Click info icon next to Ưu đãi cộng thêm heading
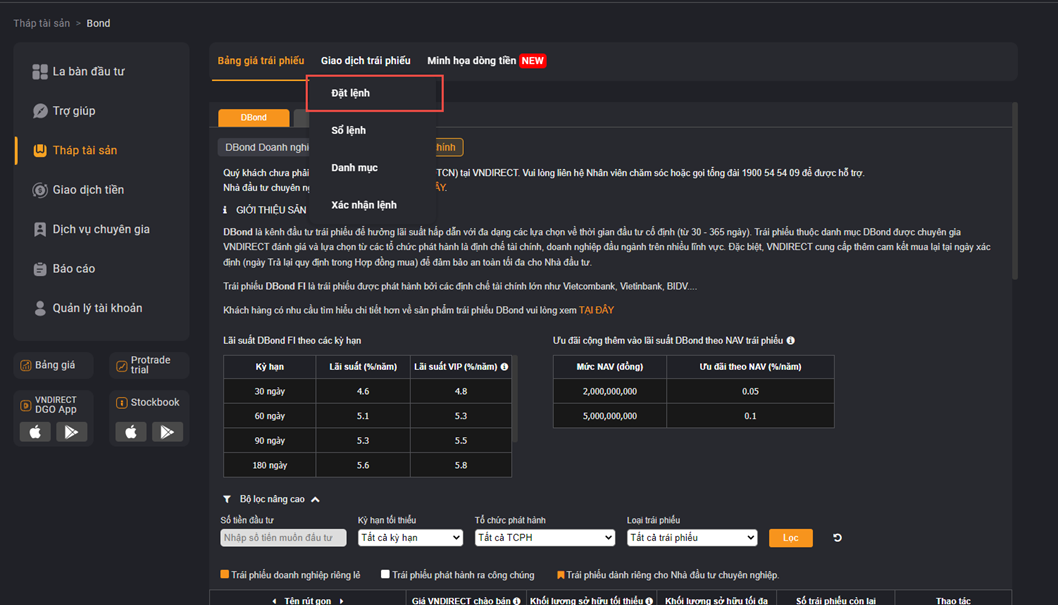 (x=790, y=341)
